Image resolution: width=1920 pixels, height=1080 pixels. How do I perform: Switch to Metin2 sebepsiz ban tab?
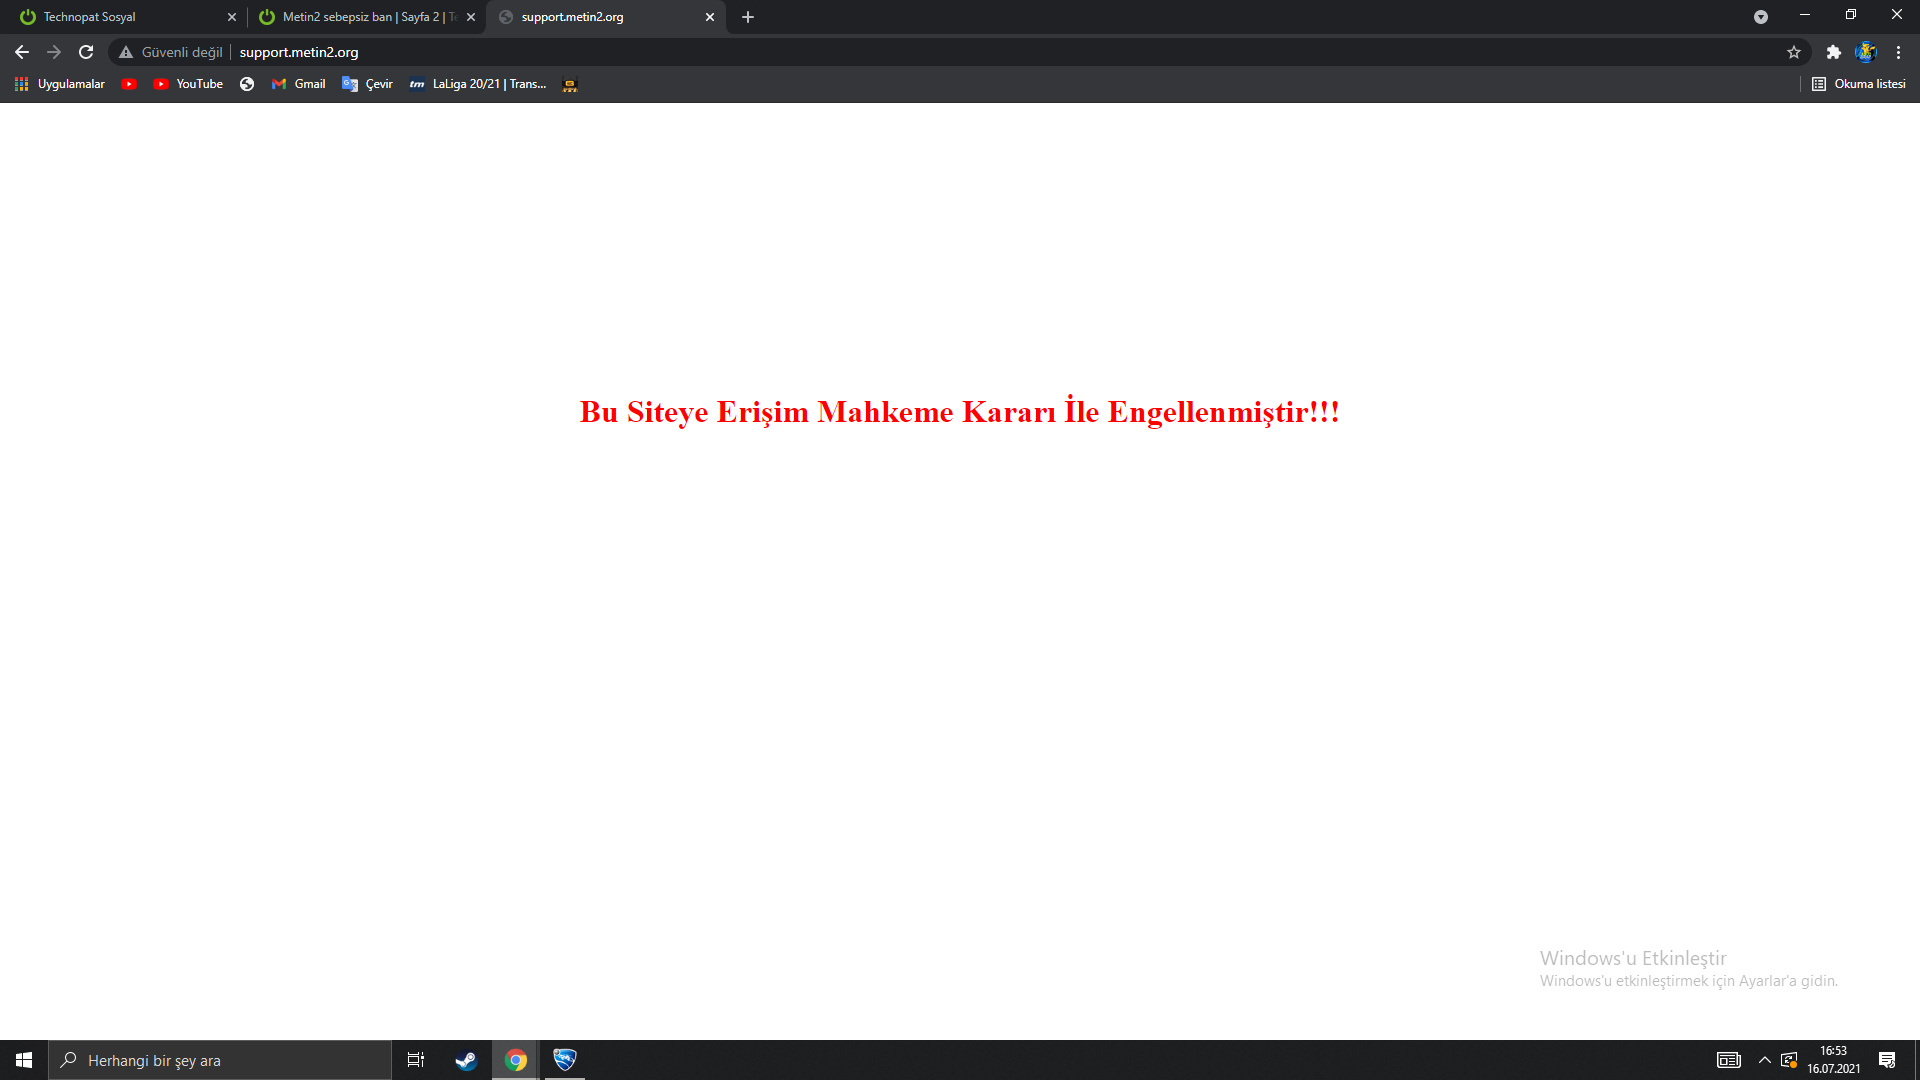coord(360,17)
